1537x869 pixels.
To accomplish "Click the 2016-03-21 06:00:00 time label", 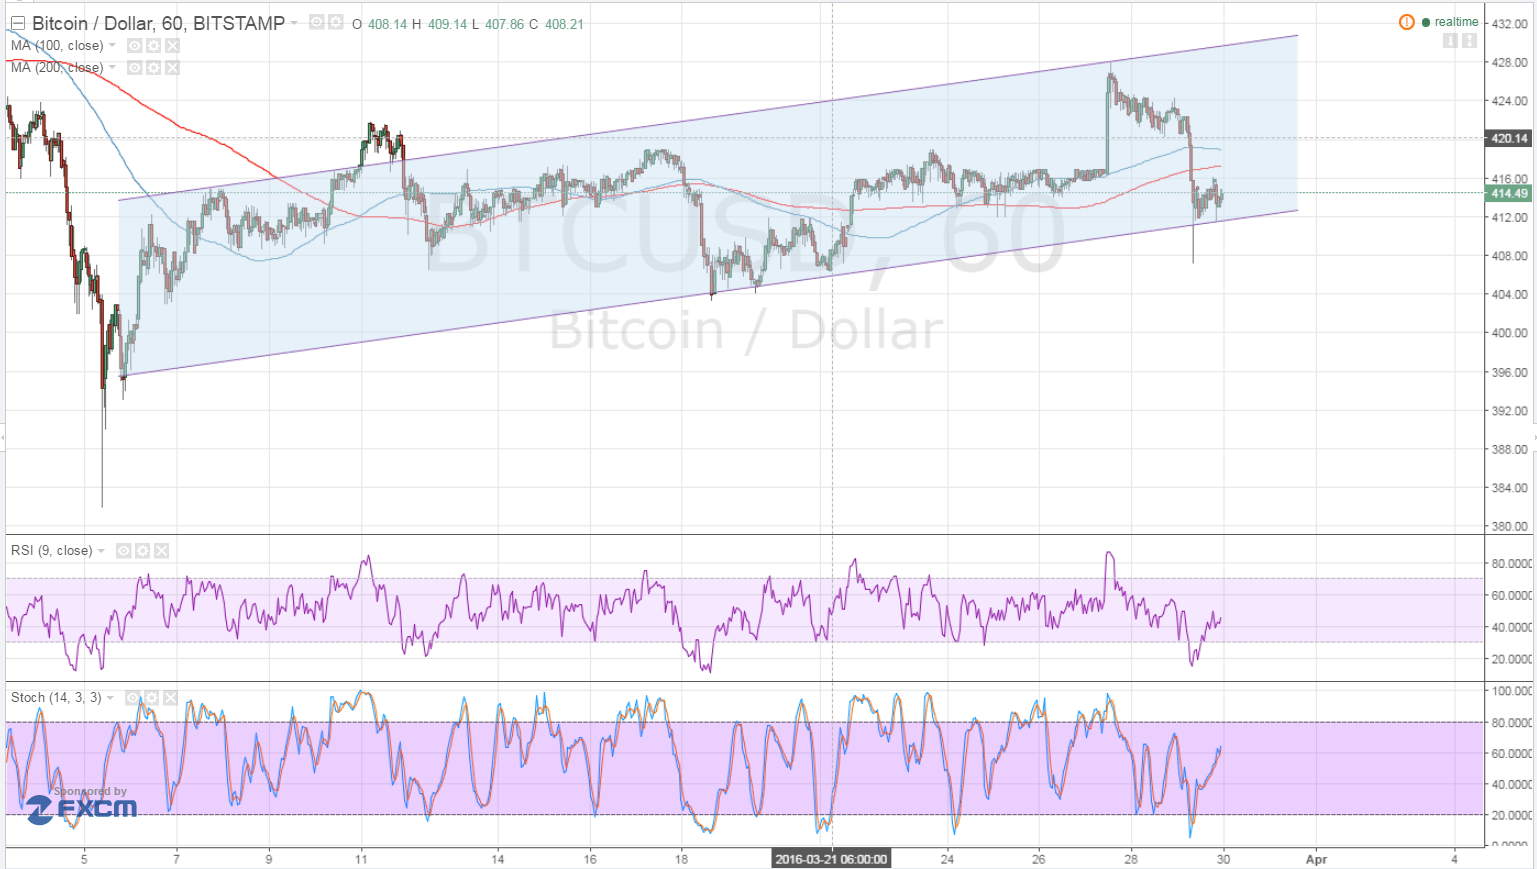I will click(831, 859).
